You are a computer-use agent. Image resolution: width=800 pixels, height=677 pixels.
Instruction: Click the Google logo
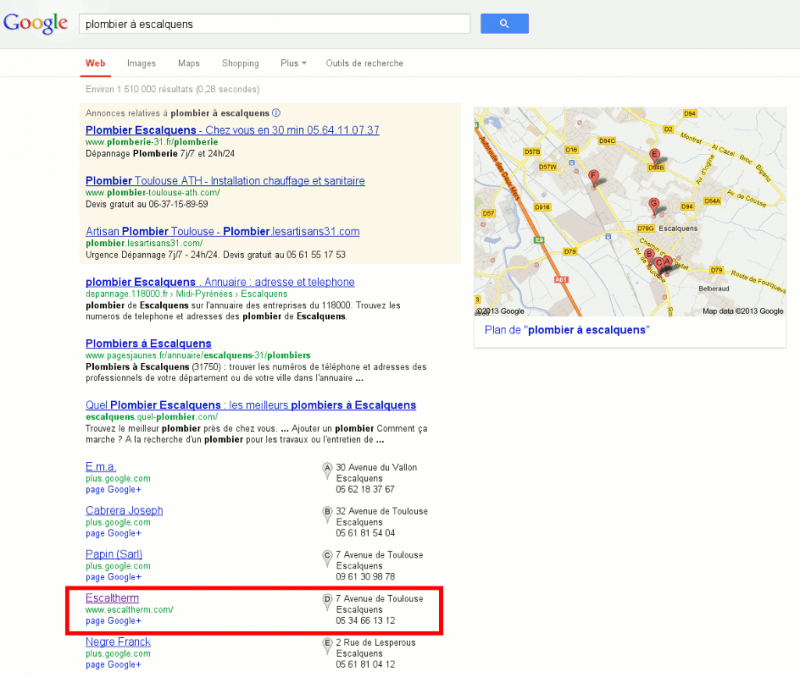35,23
